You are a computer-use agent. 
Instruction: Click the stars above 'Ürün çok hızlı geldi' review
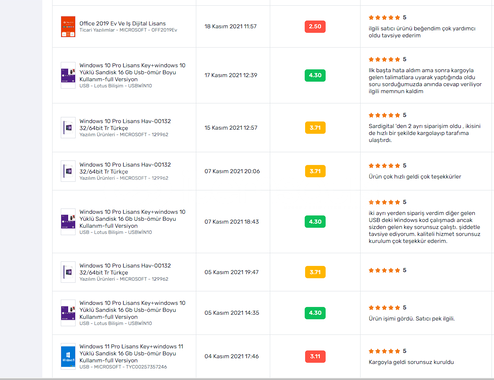coord(384,166)
